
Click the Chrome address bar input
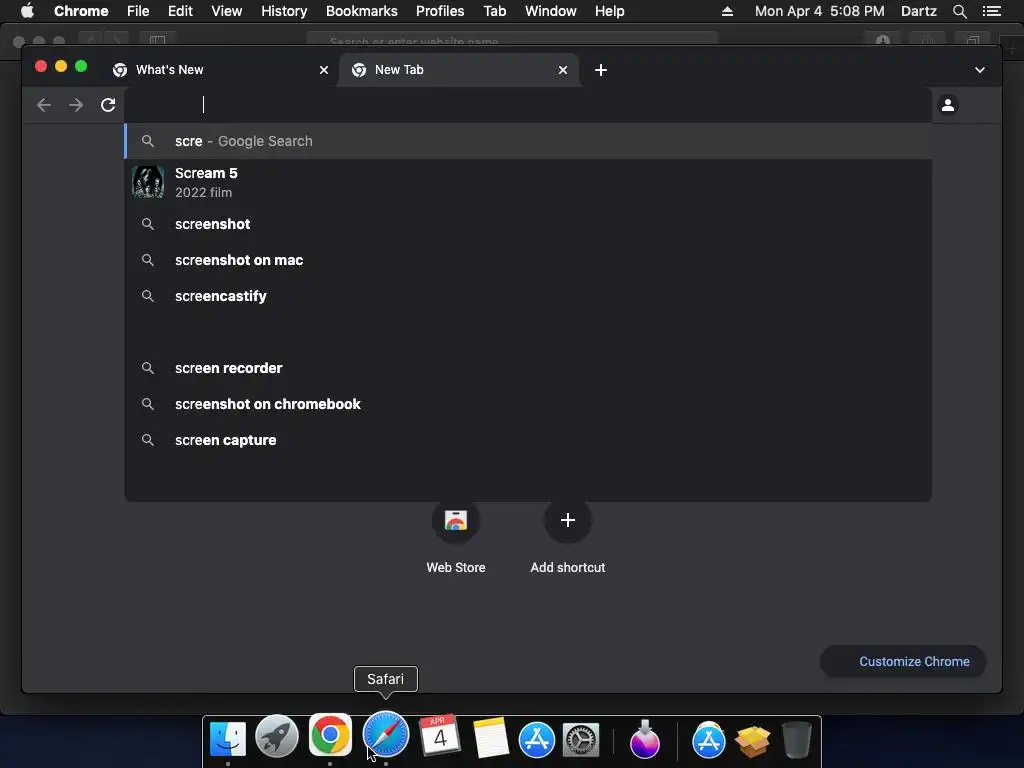(528, 104)
